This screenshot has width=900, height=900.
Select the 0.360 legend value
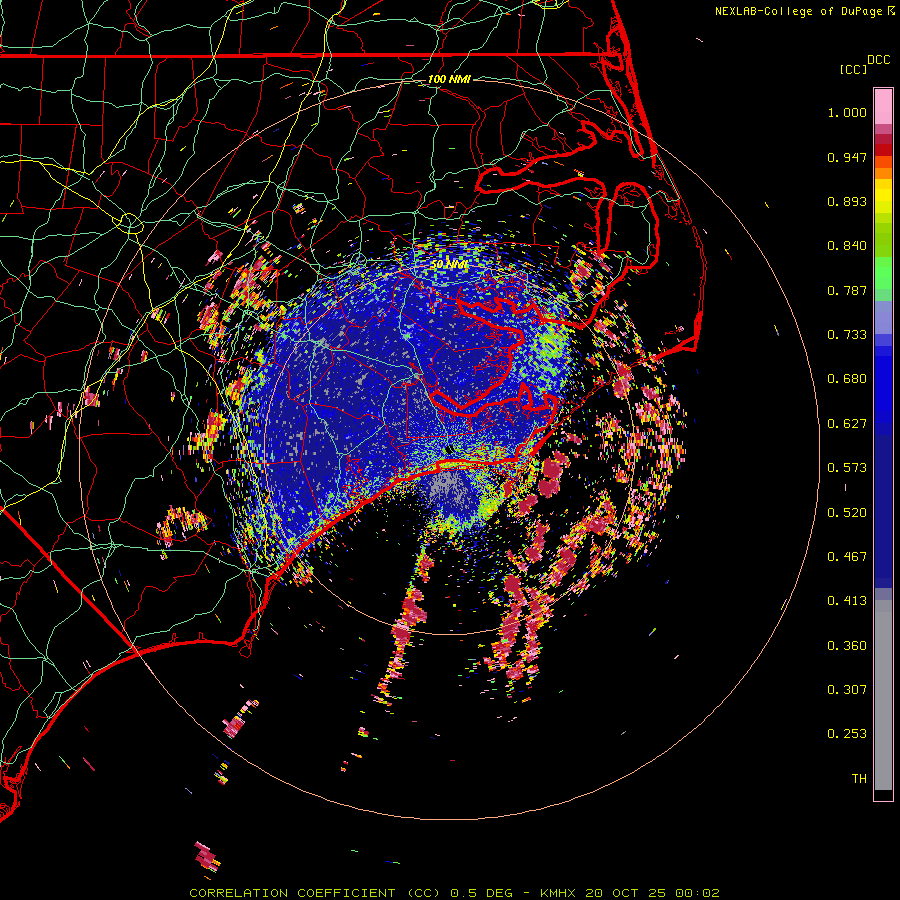pyautogui.click(x=847, y=646)
